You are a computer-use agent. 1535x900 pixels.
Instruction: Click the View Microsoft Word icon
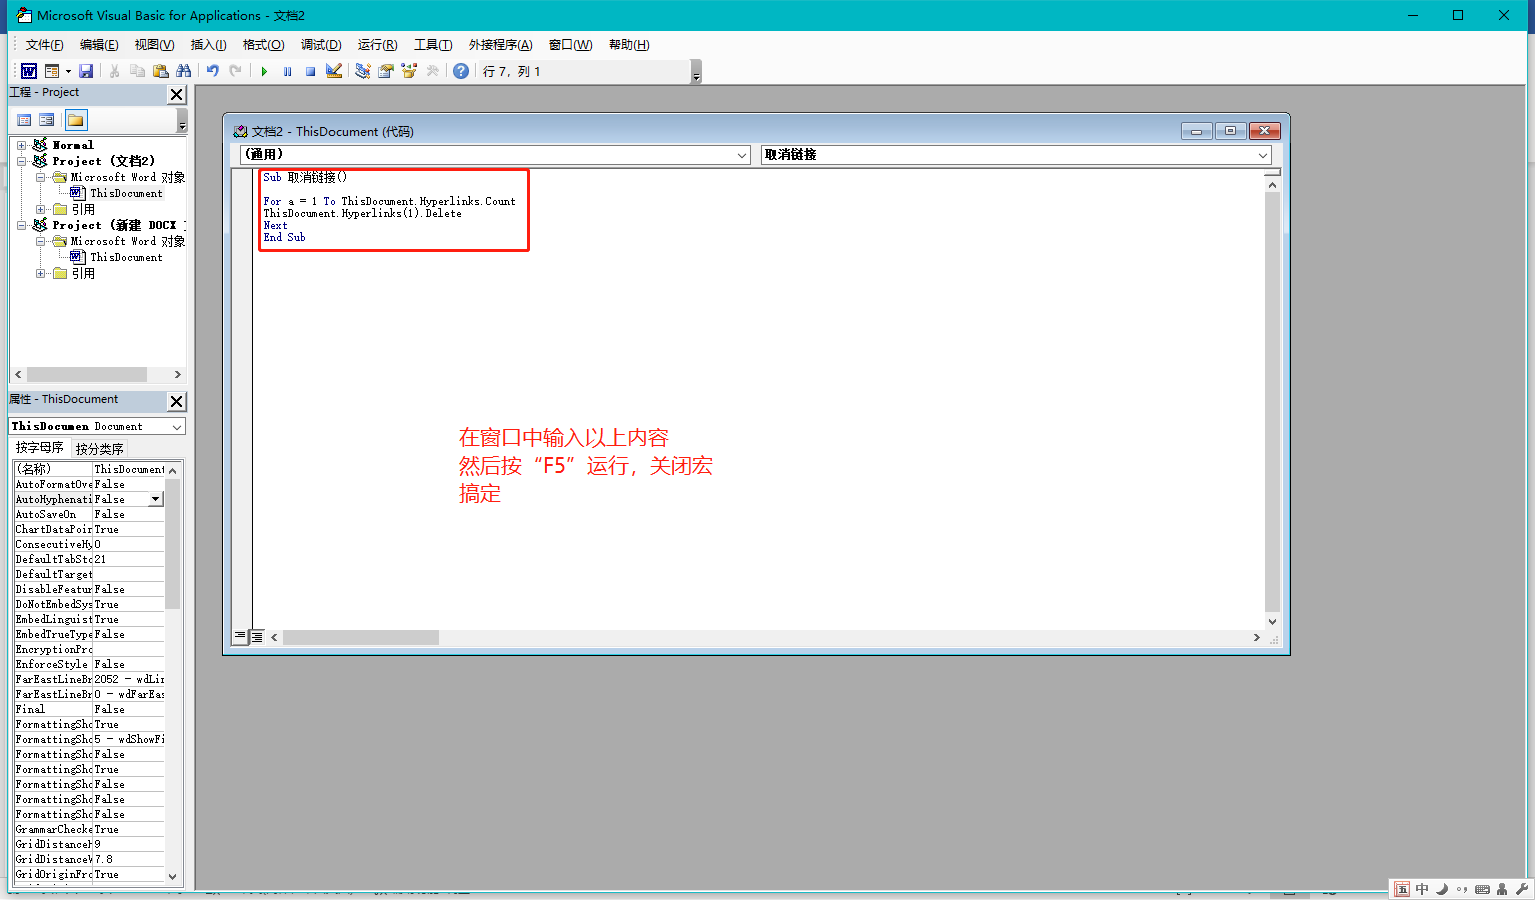point(29,71)
